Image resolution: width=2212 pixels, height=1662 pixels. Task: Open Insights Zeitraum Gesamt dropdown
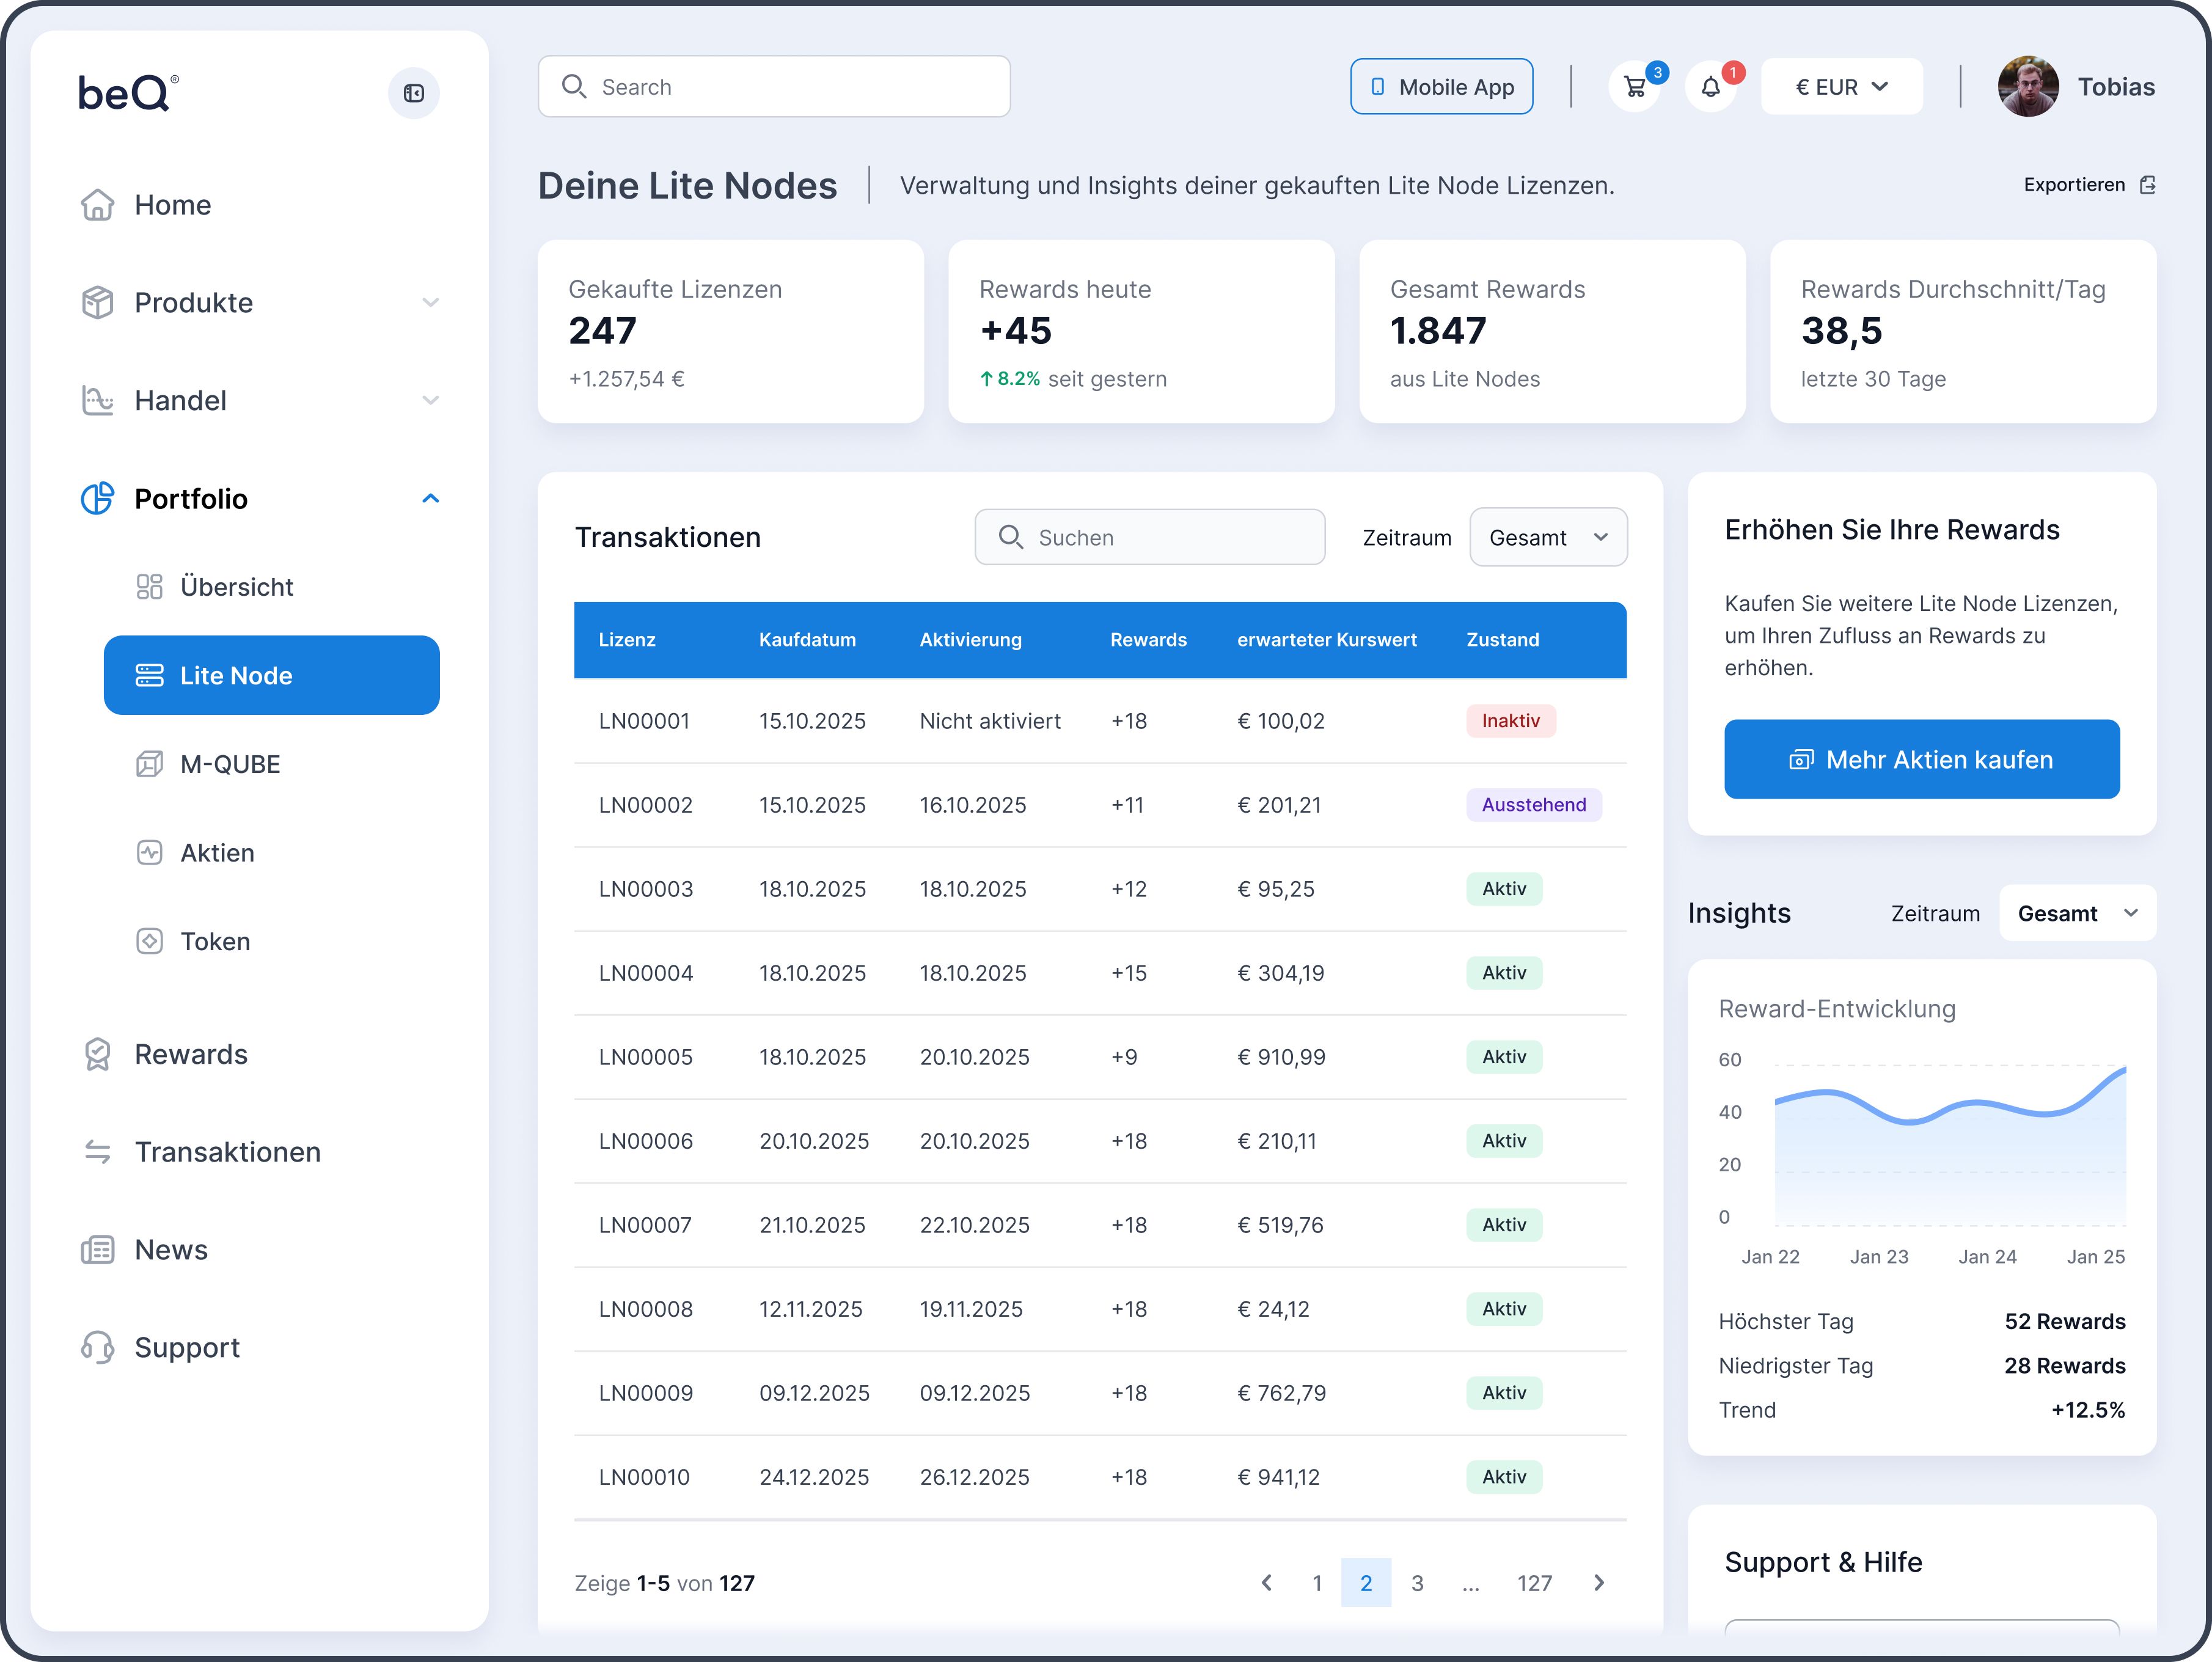(2076, 913)
